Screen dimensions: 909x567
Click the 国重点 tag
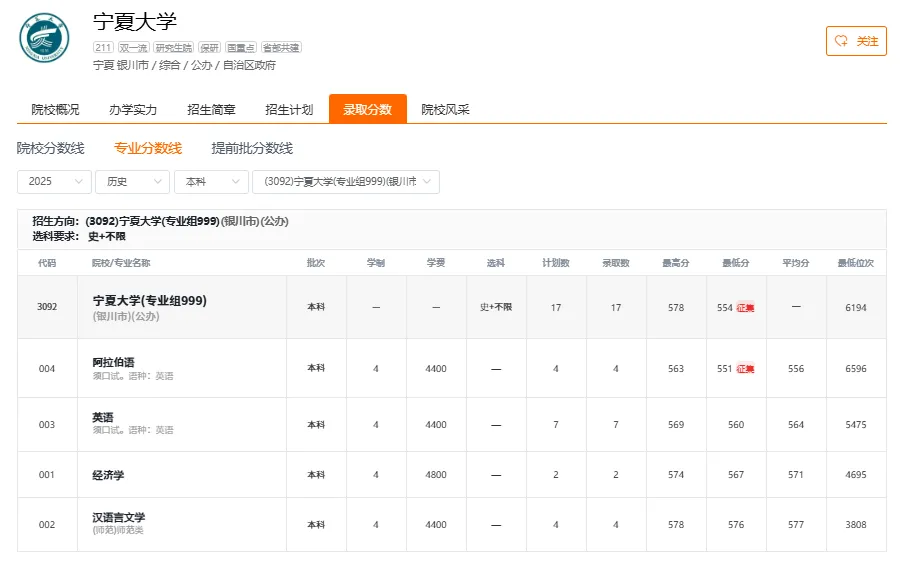click(x=241, y=48)
